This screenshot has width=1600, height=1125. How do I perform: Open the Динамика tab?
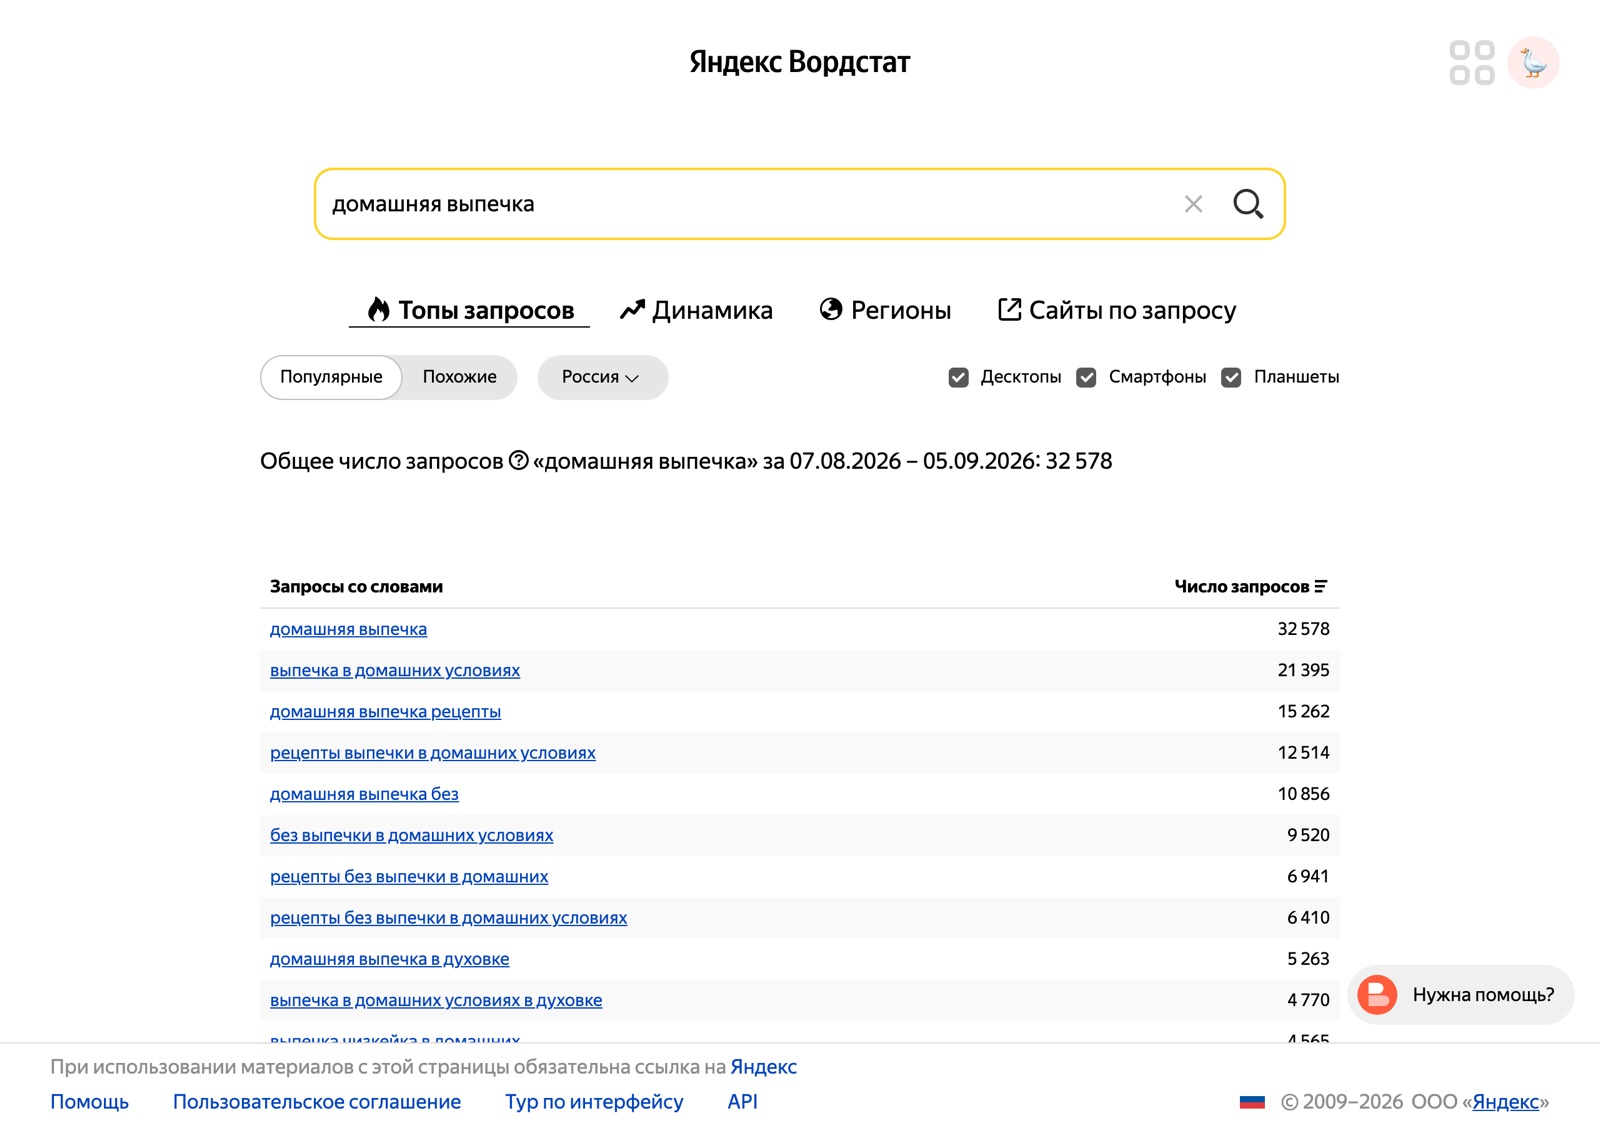[696, 310]
